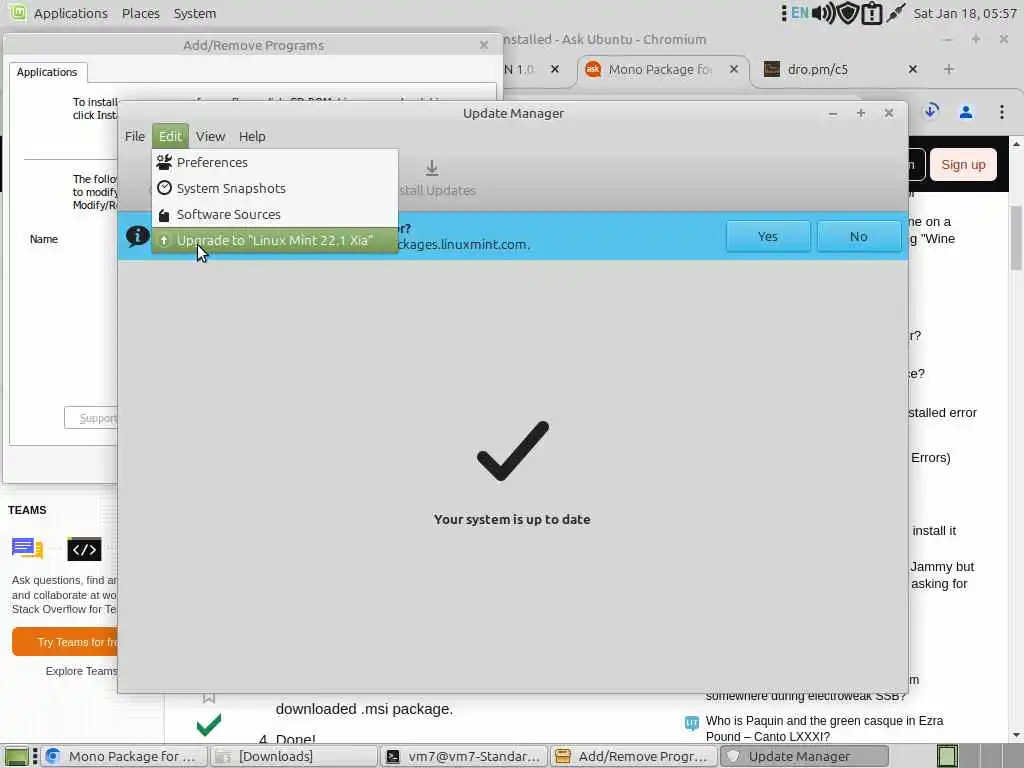Image resolution: width=1024 pixels, height=768 pixels.
Task: Click the Support button in Add/Remove Programs
Action: tap(91, 418)
